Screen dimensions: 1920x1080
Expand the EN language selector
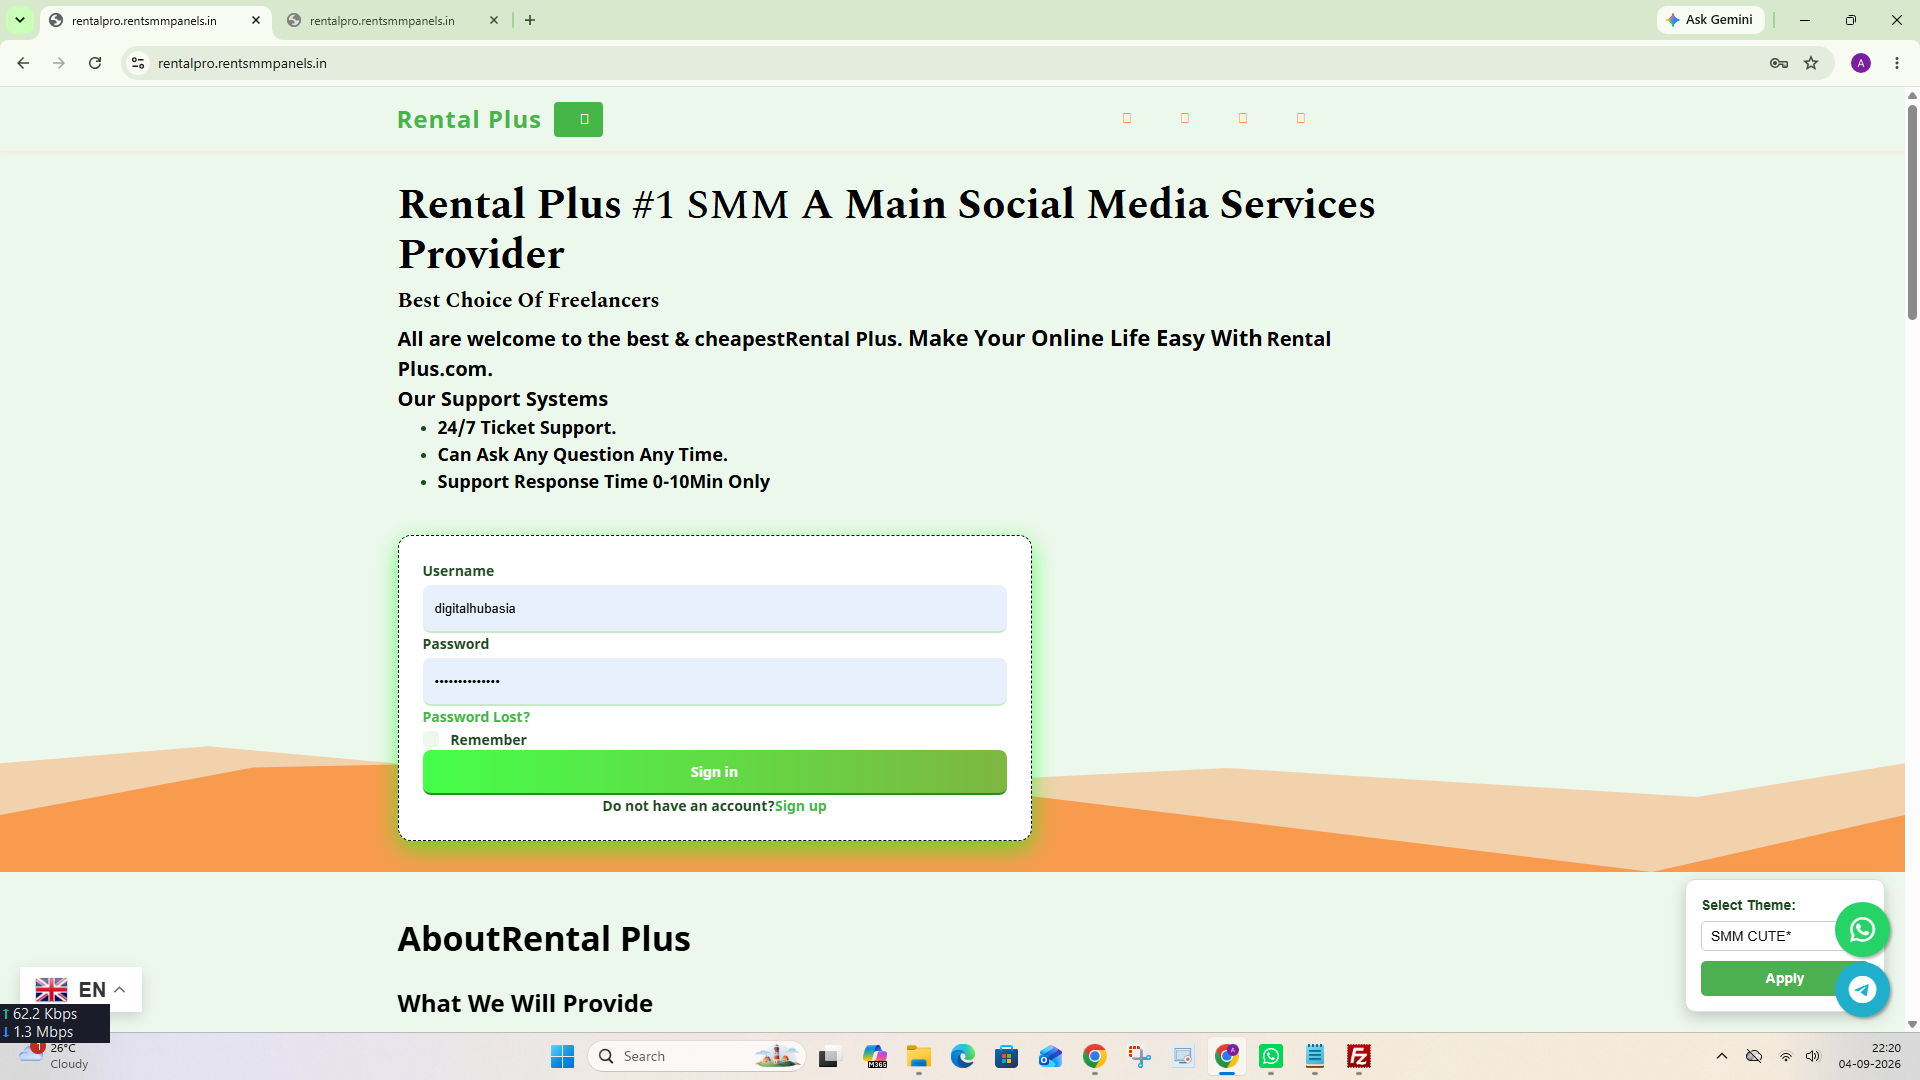81,989
